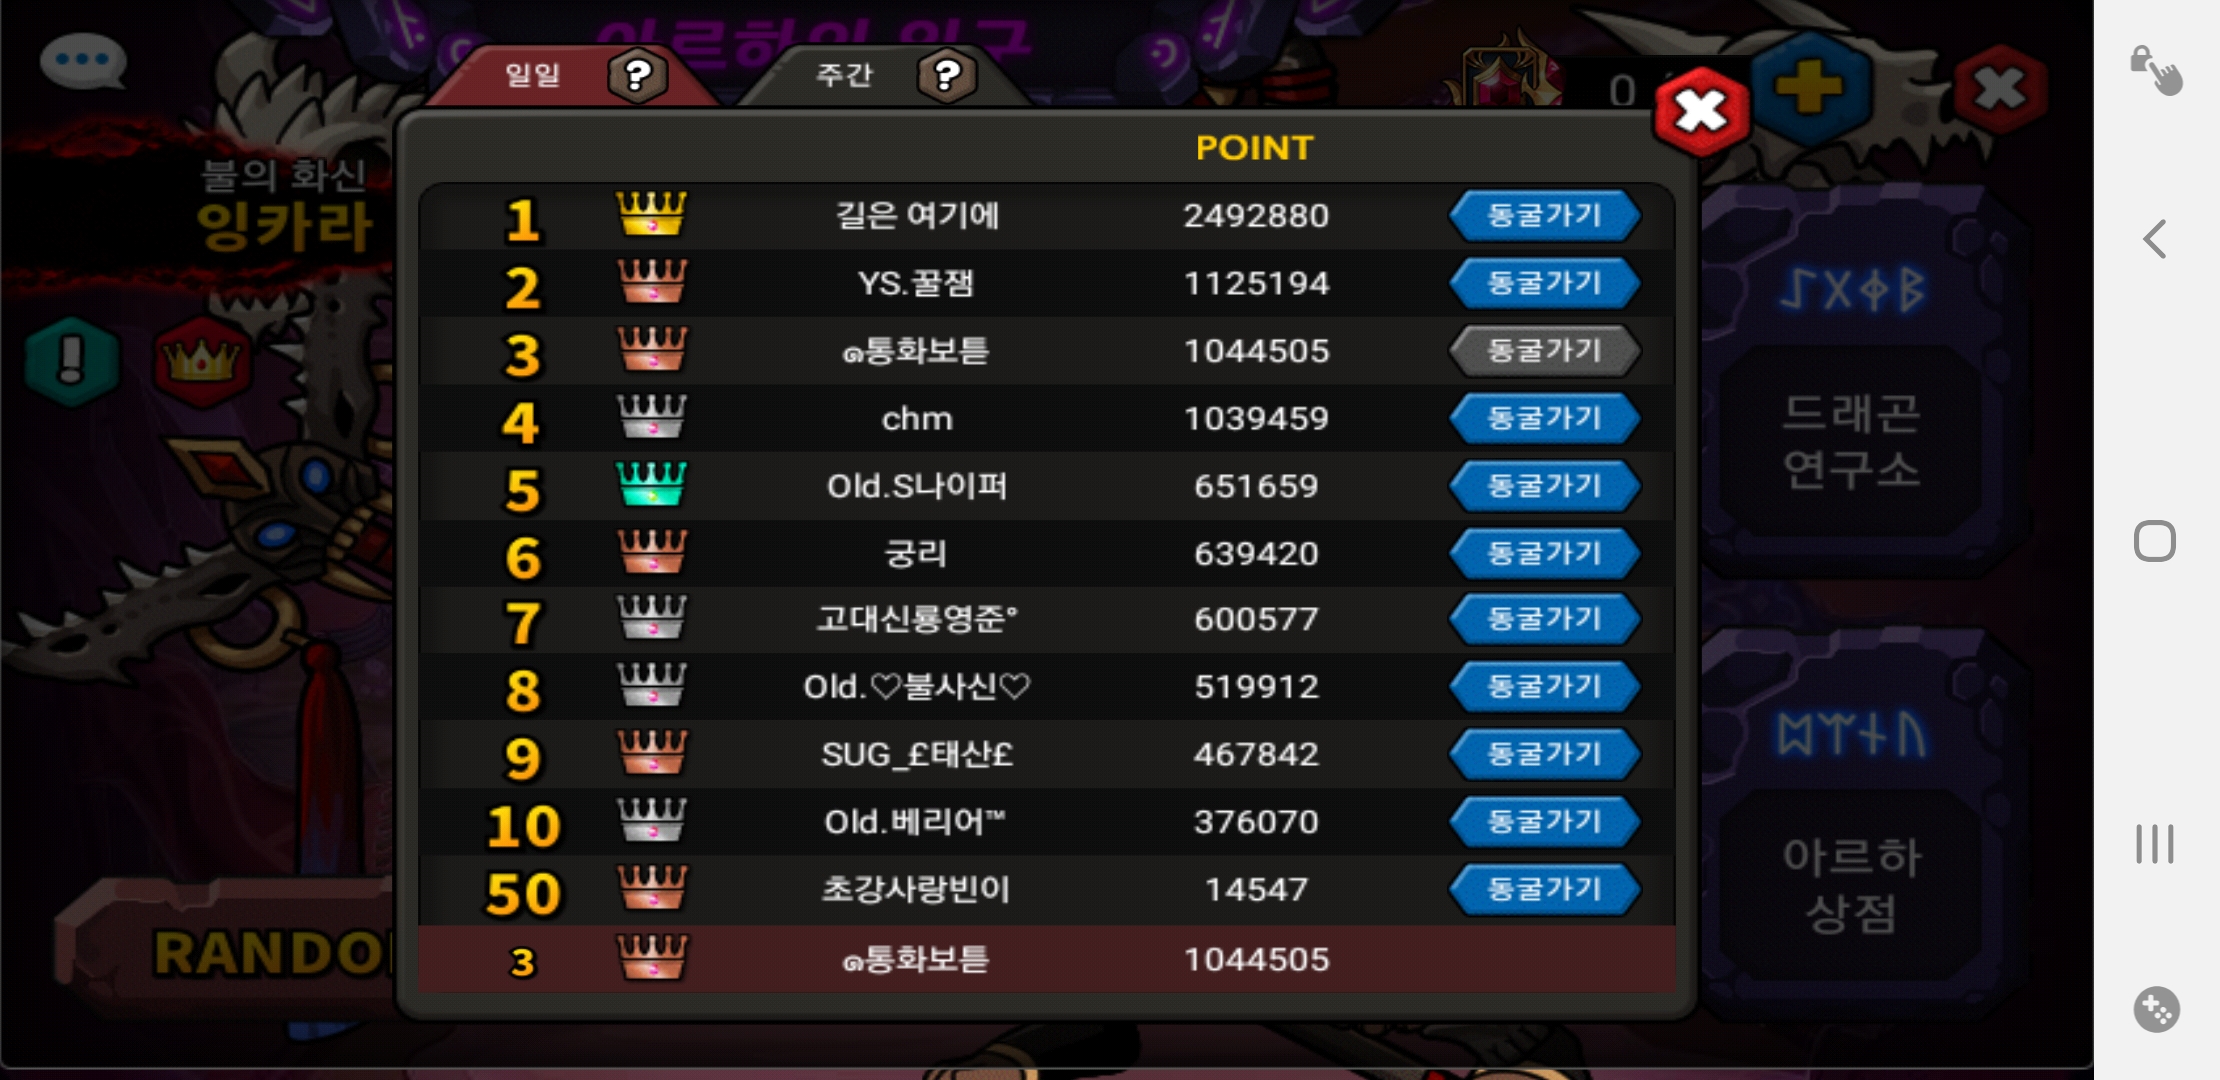2220x1080 pixels.
Task: Open the 드래곤 연구소 panel
Action: [x=1852, y=441]
